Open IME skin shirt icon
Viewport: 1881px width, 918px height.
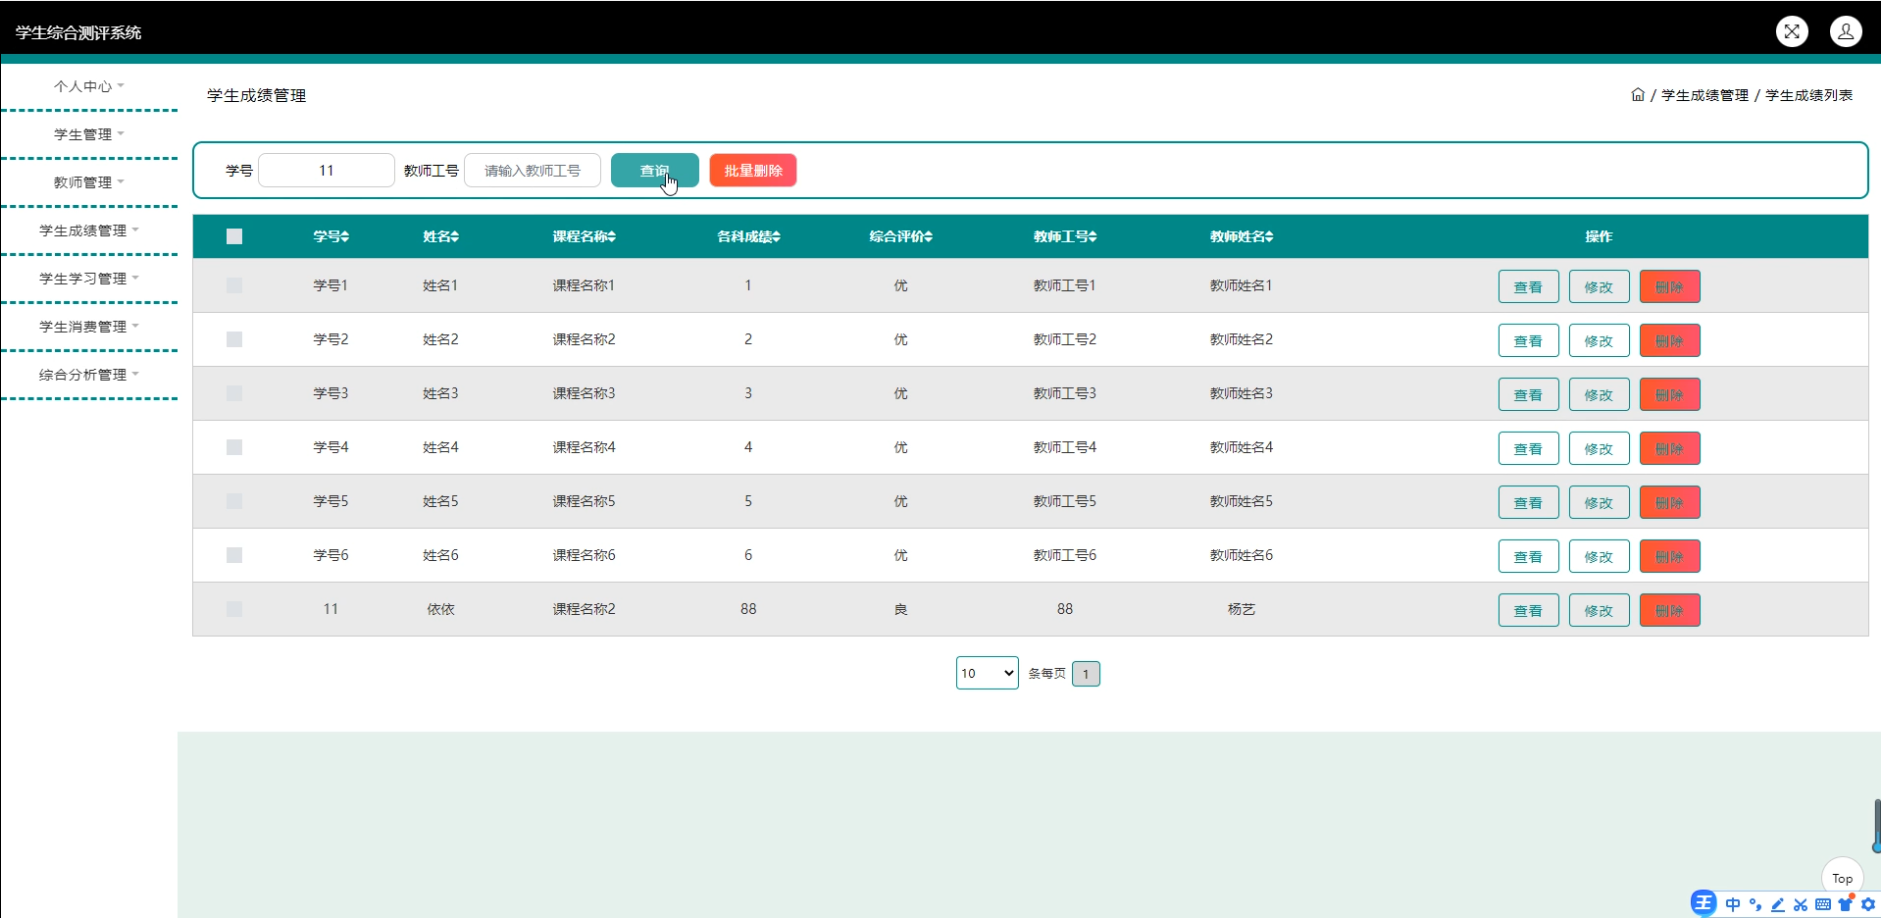tap(1846, 904)
